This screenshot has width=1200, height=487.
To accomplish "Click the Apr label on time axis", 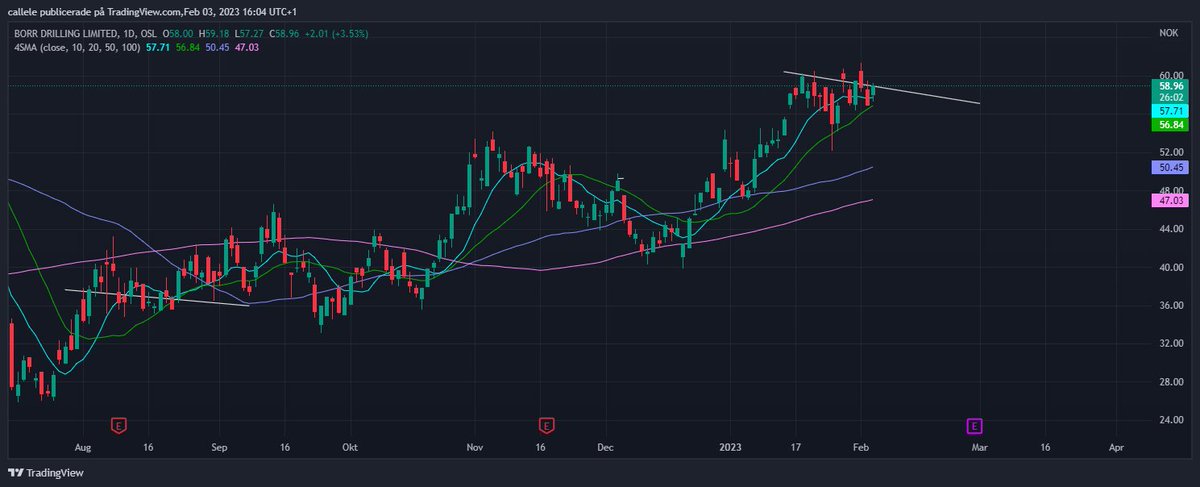I will click(1117, 449).
